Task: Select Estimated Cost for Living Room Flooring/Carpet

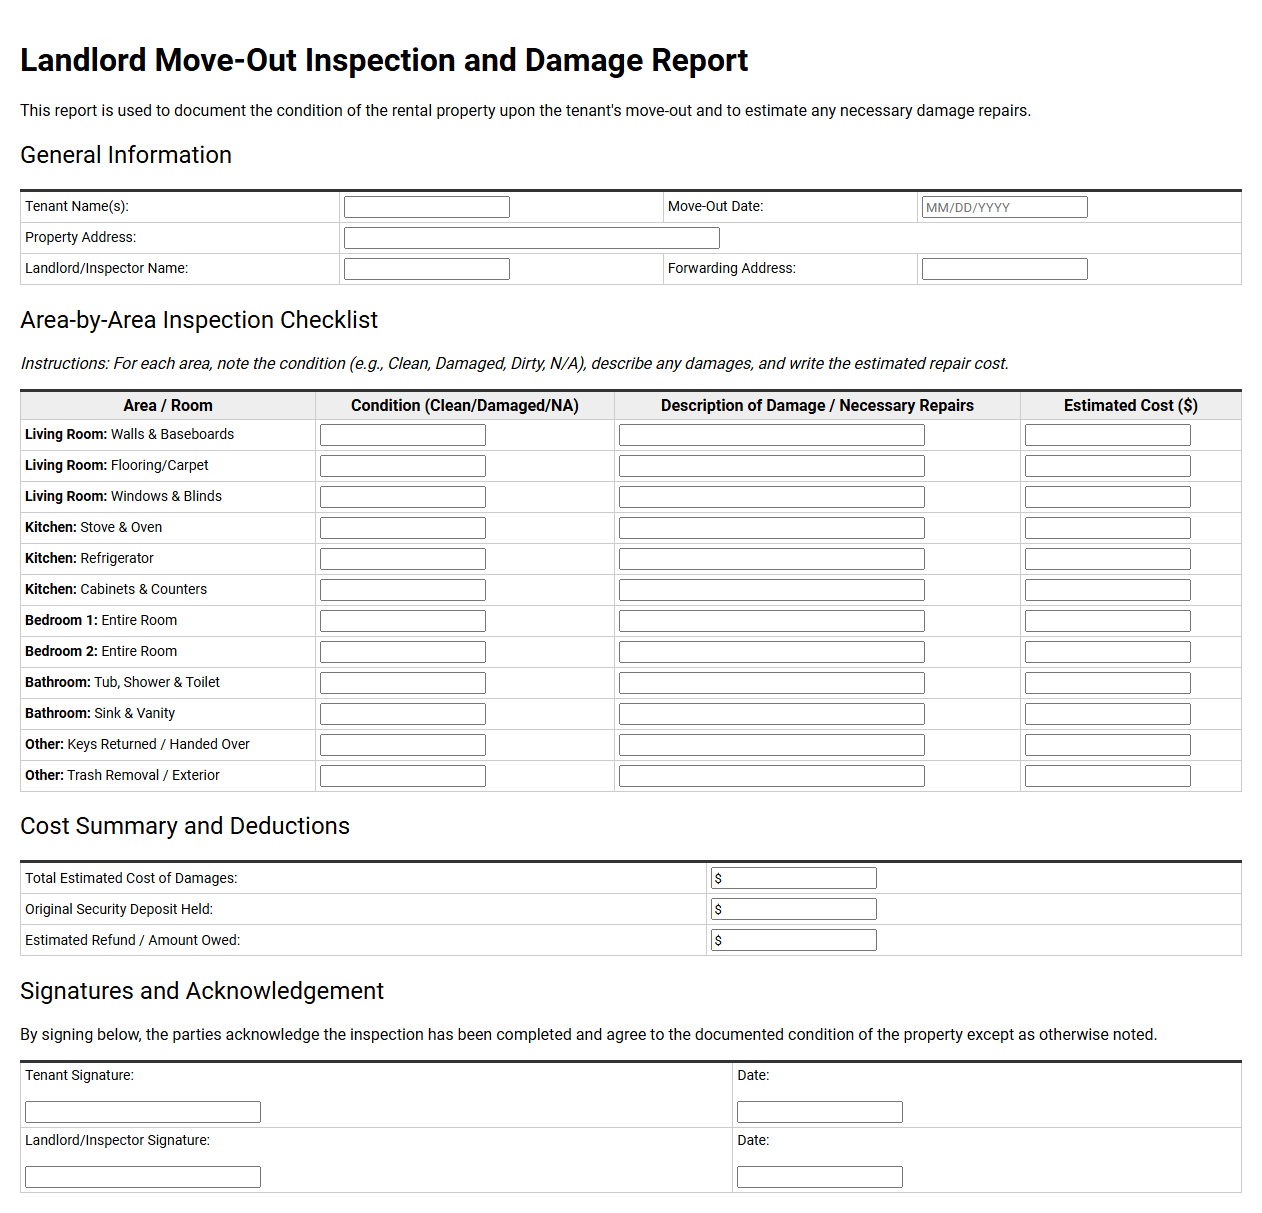Action: tap(1108, 466)
